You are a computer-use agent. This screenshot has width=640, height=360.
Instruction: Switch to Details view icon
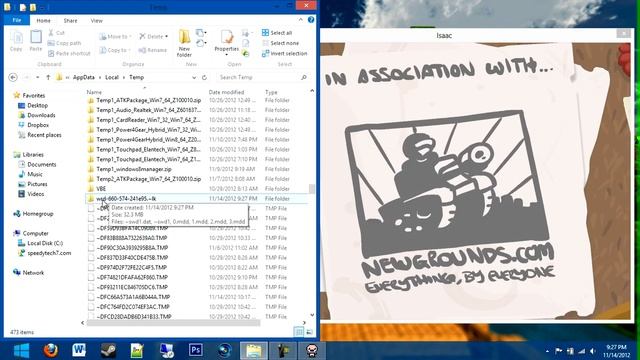299,332
